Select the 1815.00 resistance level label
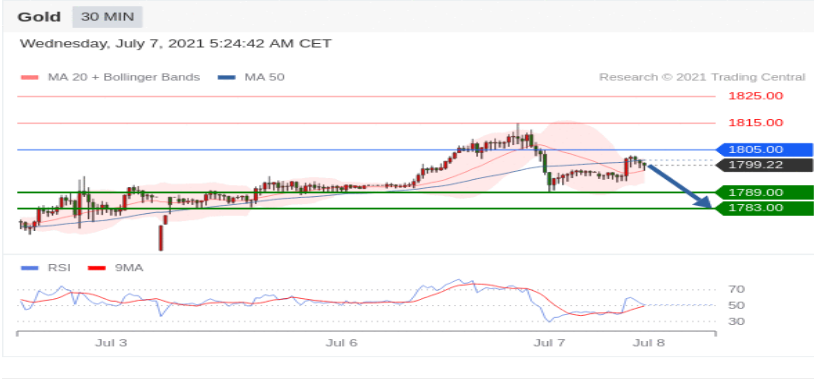This screenshot has height=384, width=814. coord(755,123)
